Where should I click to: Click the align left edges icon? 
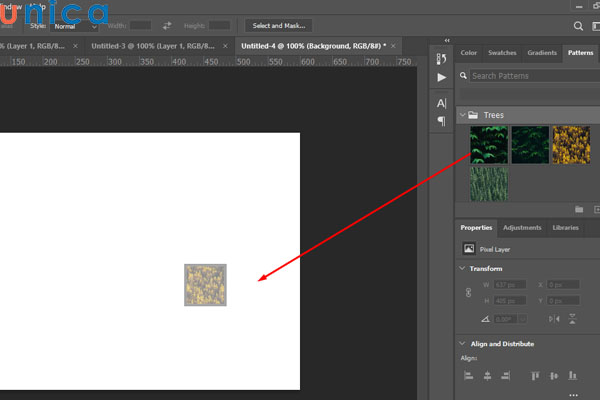pos(468,376)
